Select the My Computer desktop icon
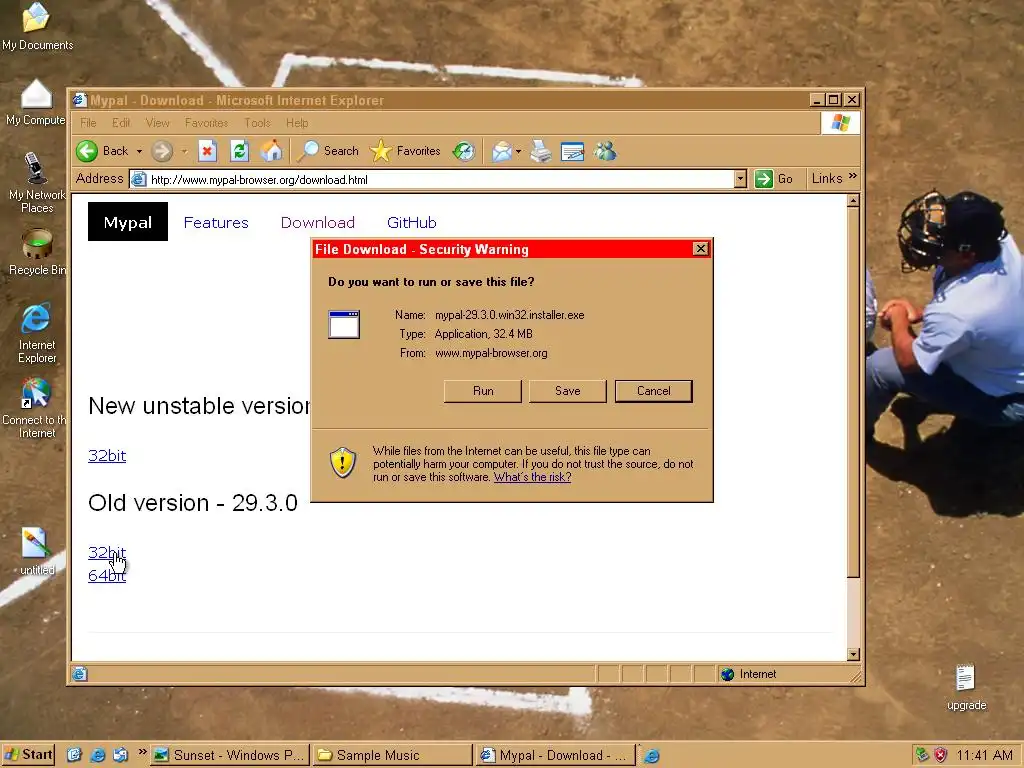This screenshot has width=1024, height=768. pos(37,94)
